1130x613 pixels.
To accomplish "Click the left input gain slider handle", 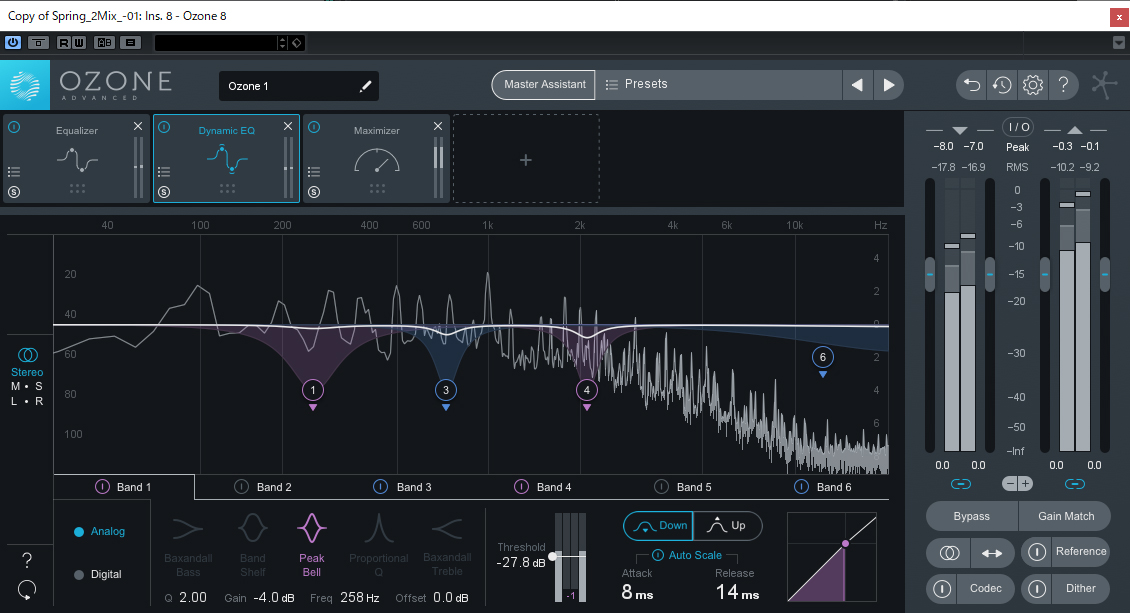I will pos(930,274).
